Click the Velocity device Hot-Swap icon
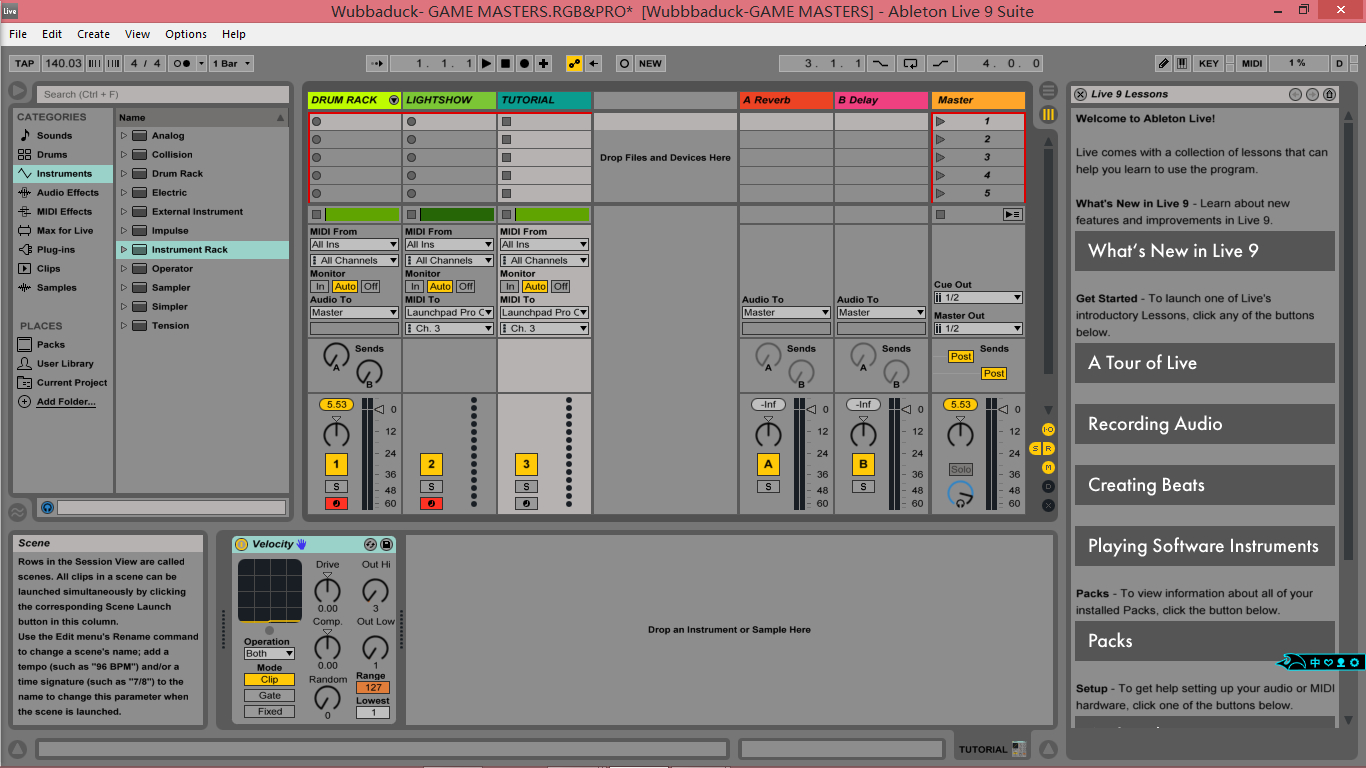Image resolution: width=1366 pixels, height=768 pixels. coord(371,544)
